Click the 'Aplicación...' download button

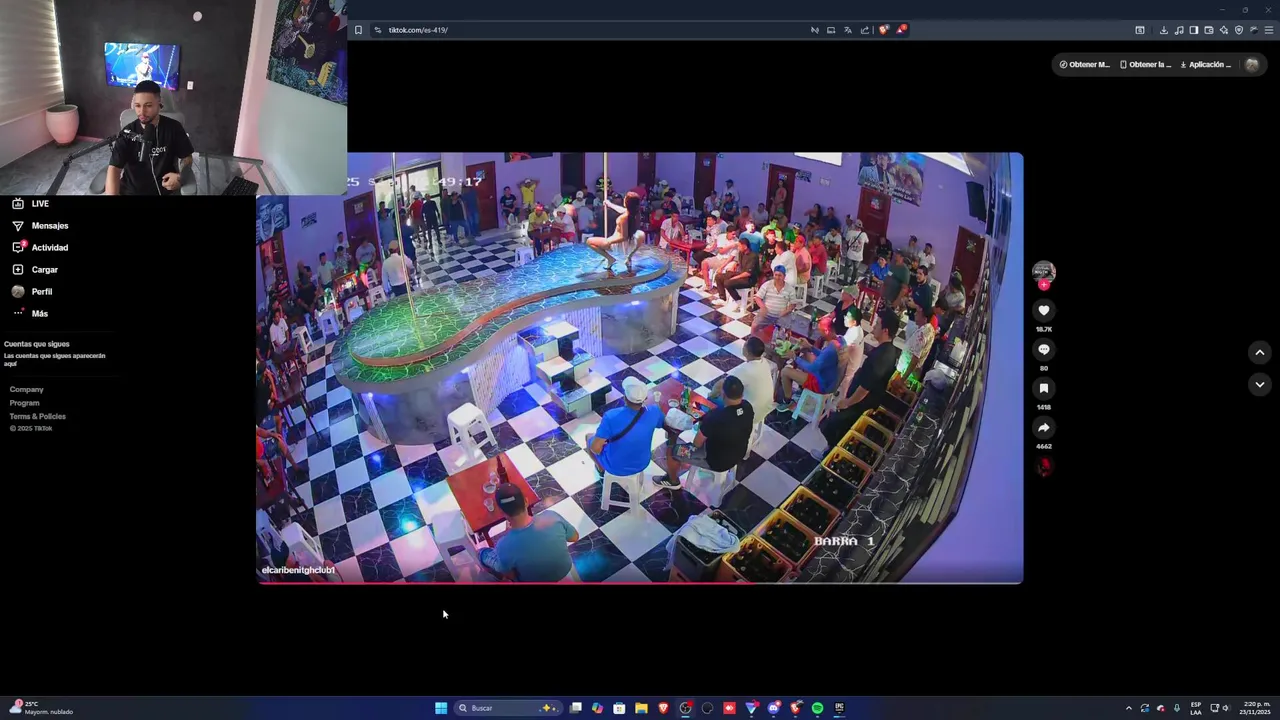point(1206,64)
